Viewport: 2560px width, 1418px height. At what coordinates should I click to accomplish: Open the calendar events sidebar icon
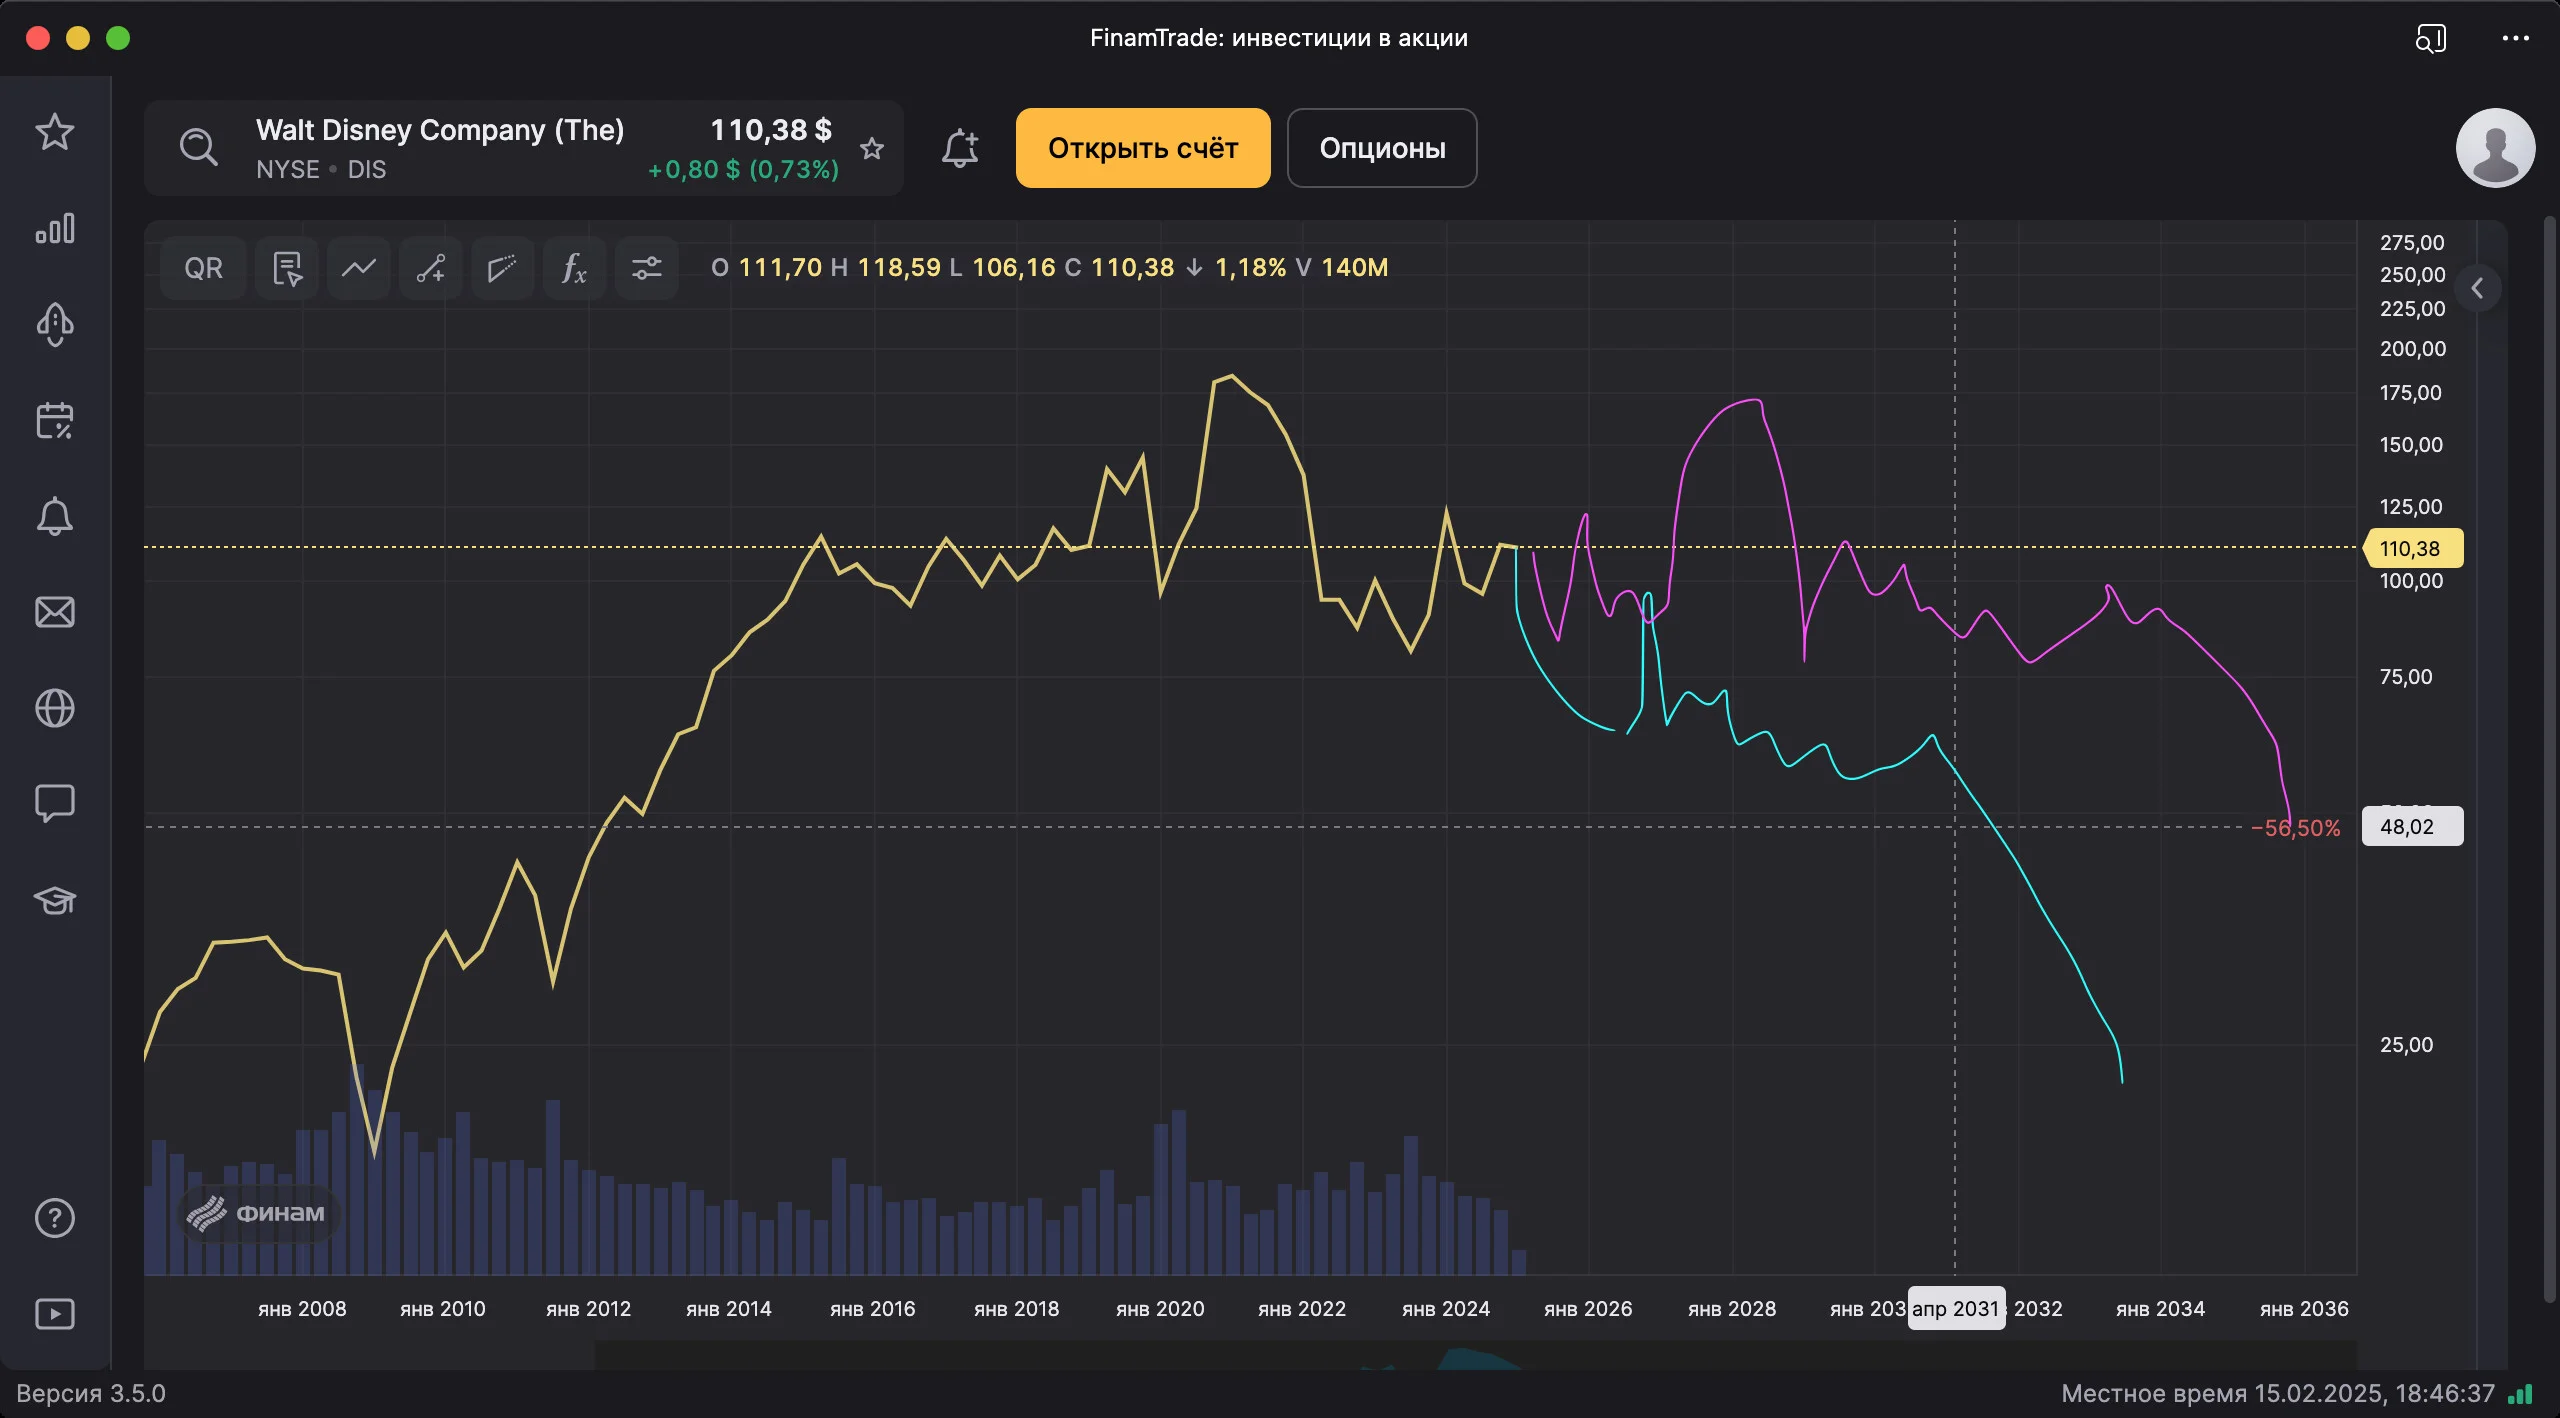coord(54,420)
